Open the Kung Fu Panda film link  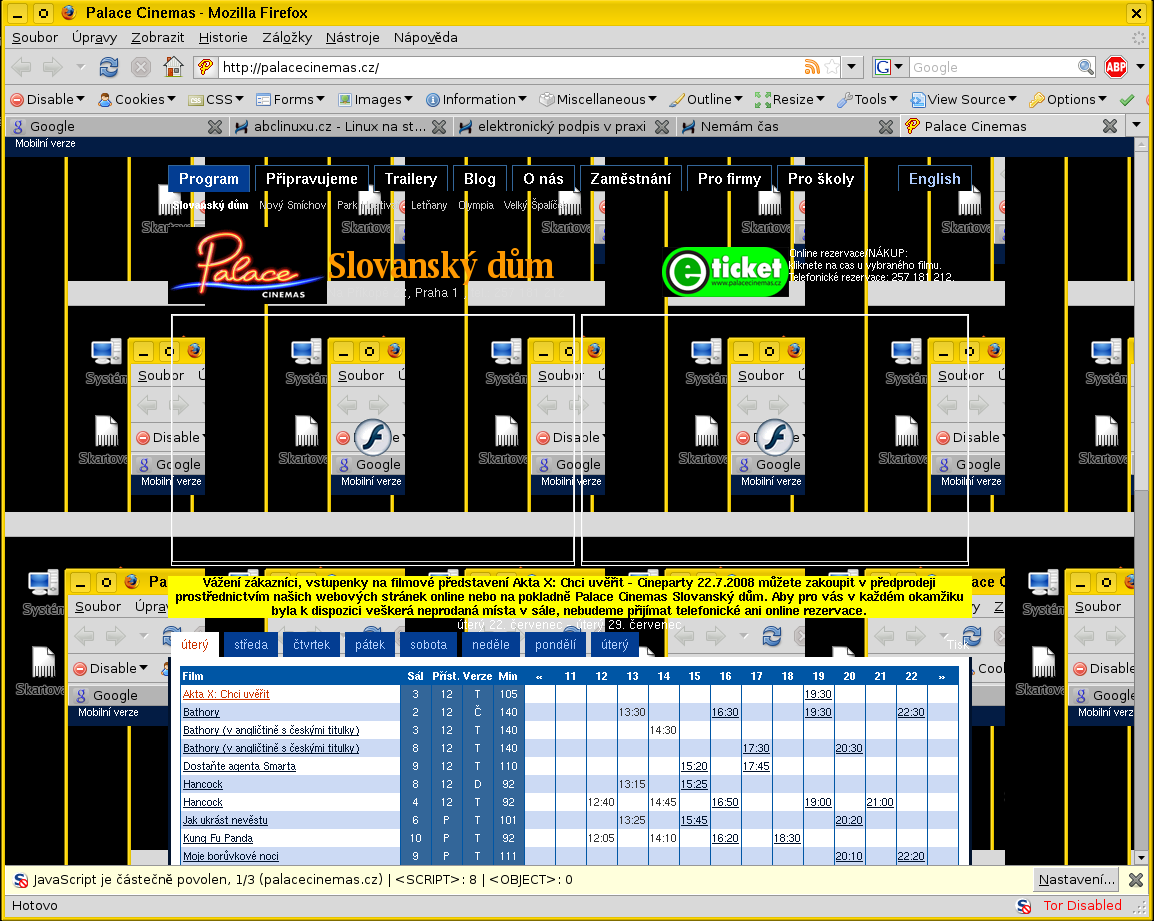click(218, 839)
